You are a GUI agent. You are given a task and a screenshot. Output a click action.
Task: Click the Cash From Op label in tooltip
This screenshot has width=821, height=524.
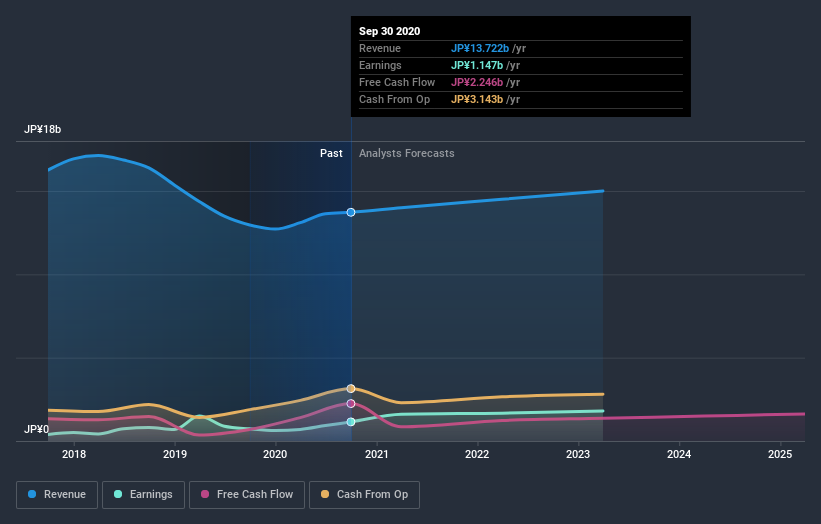(394, 99)
